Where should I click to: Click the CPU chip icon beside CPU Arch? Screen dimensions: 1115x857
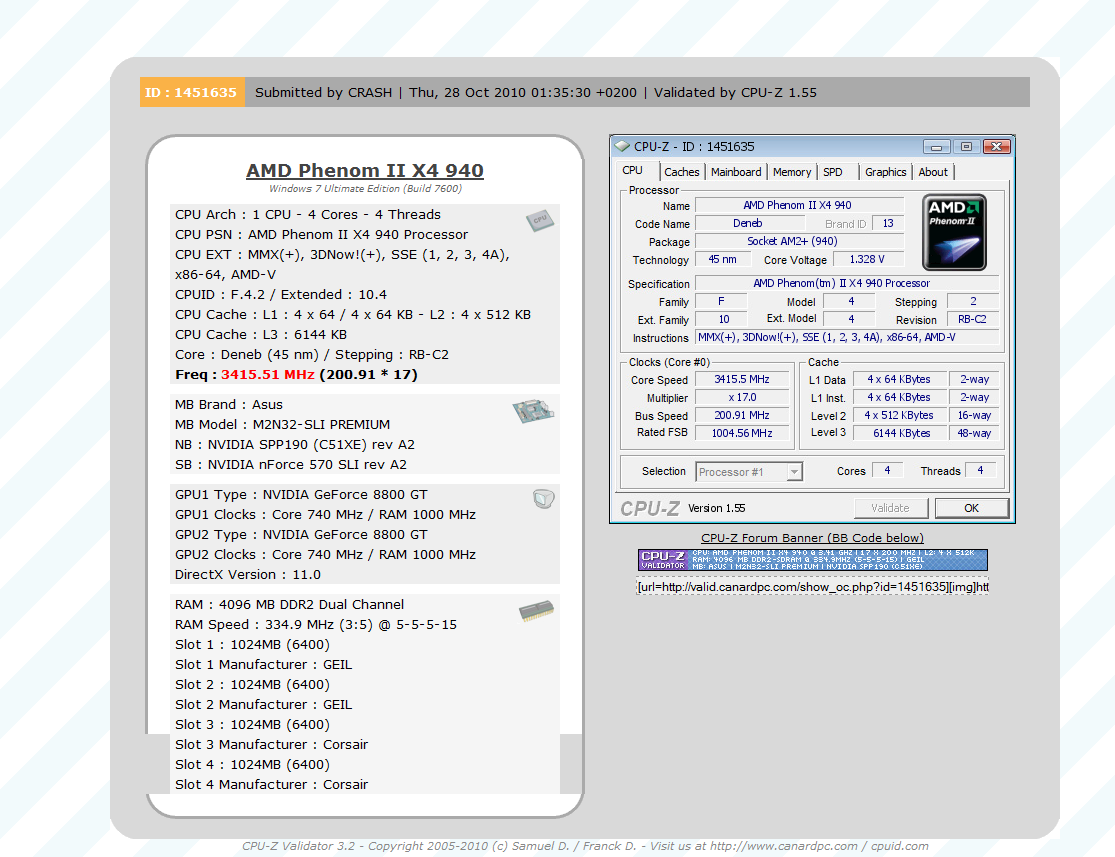(x=540, y=220)
